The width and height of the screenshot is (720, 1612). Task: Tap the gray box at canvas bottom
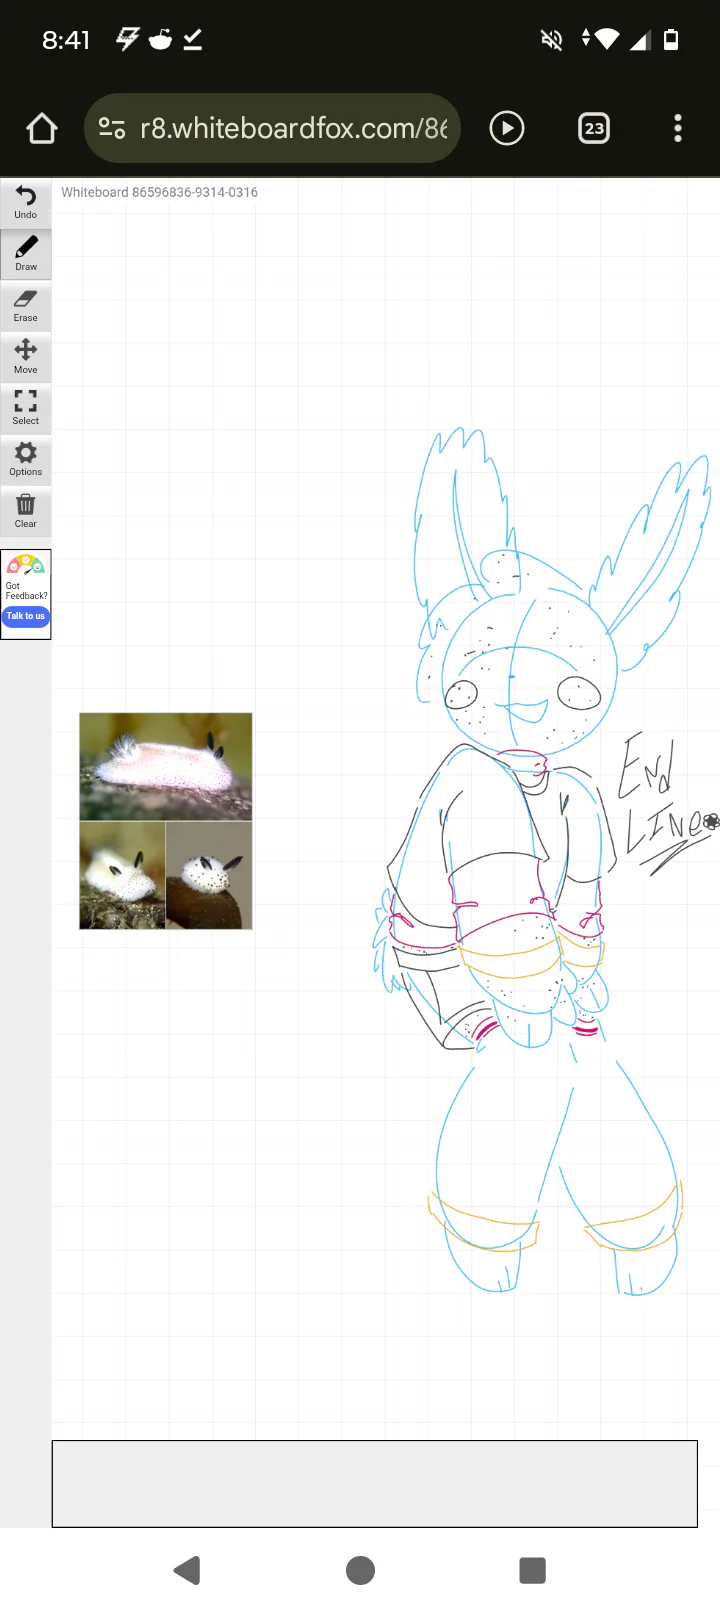pos(375,1484)
